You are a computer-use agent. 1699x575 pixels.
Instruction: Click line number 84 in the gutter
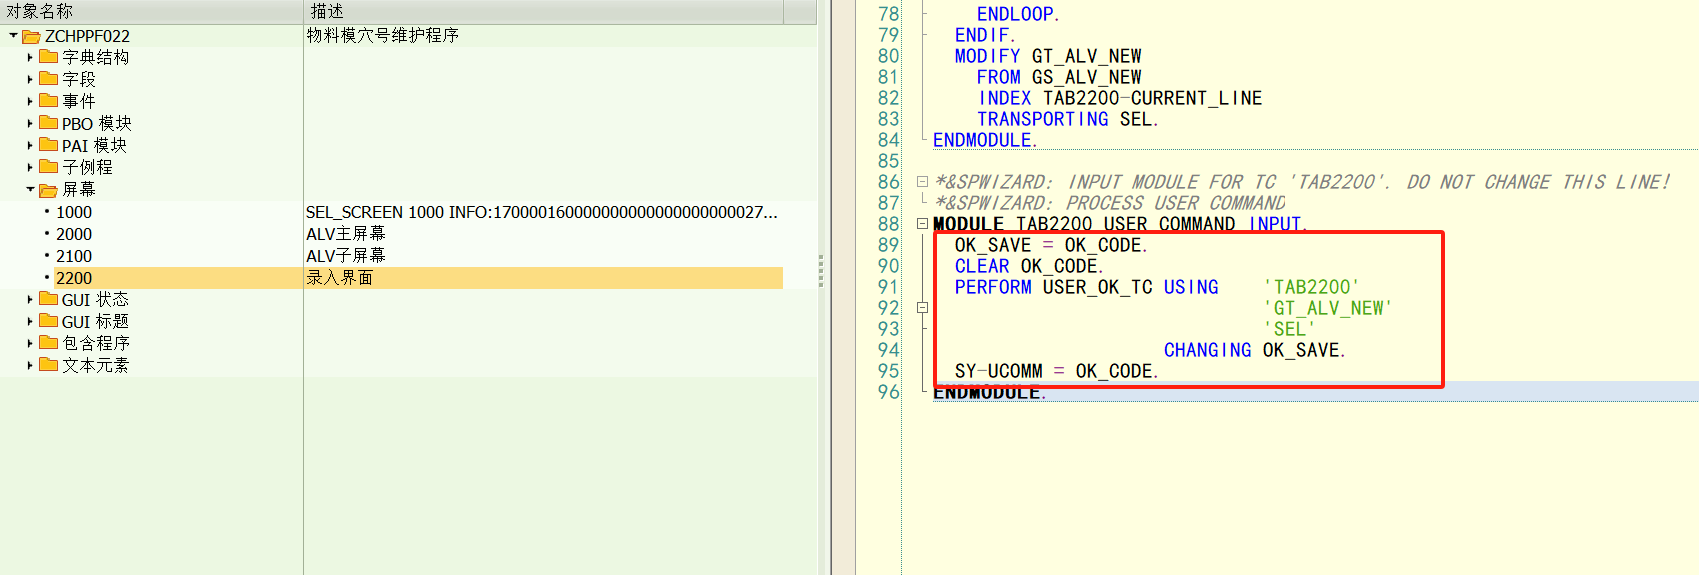click(x=888, y=140)
